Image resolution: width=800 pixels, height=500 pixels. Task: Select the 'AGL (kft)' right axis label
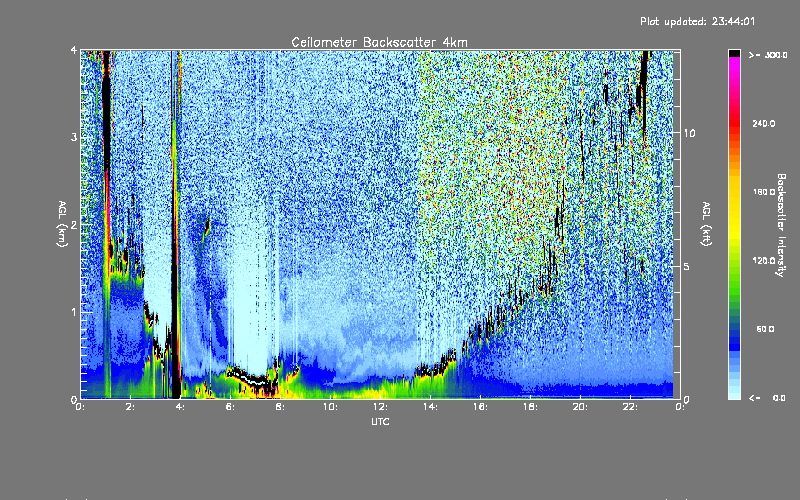pyautogui.click(x=707, y=224)
